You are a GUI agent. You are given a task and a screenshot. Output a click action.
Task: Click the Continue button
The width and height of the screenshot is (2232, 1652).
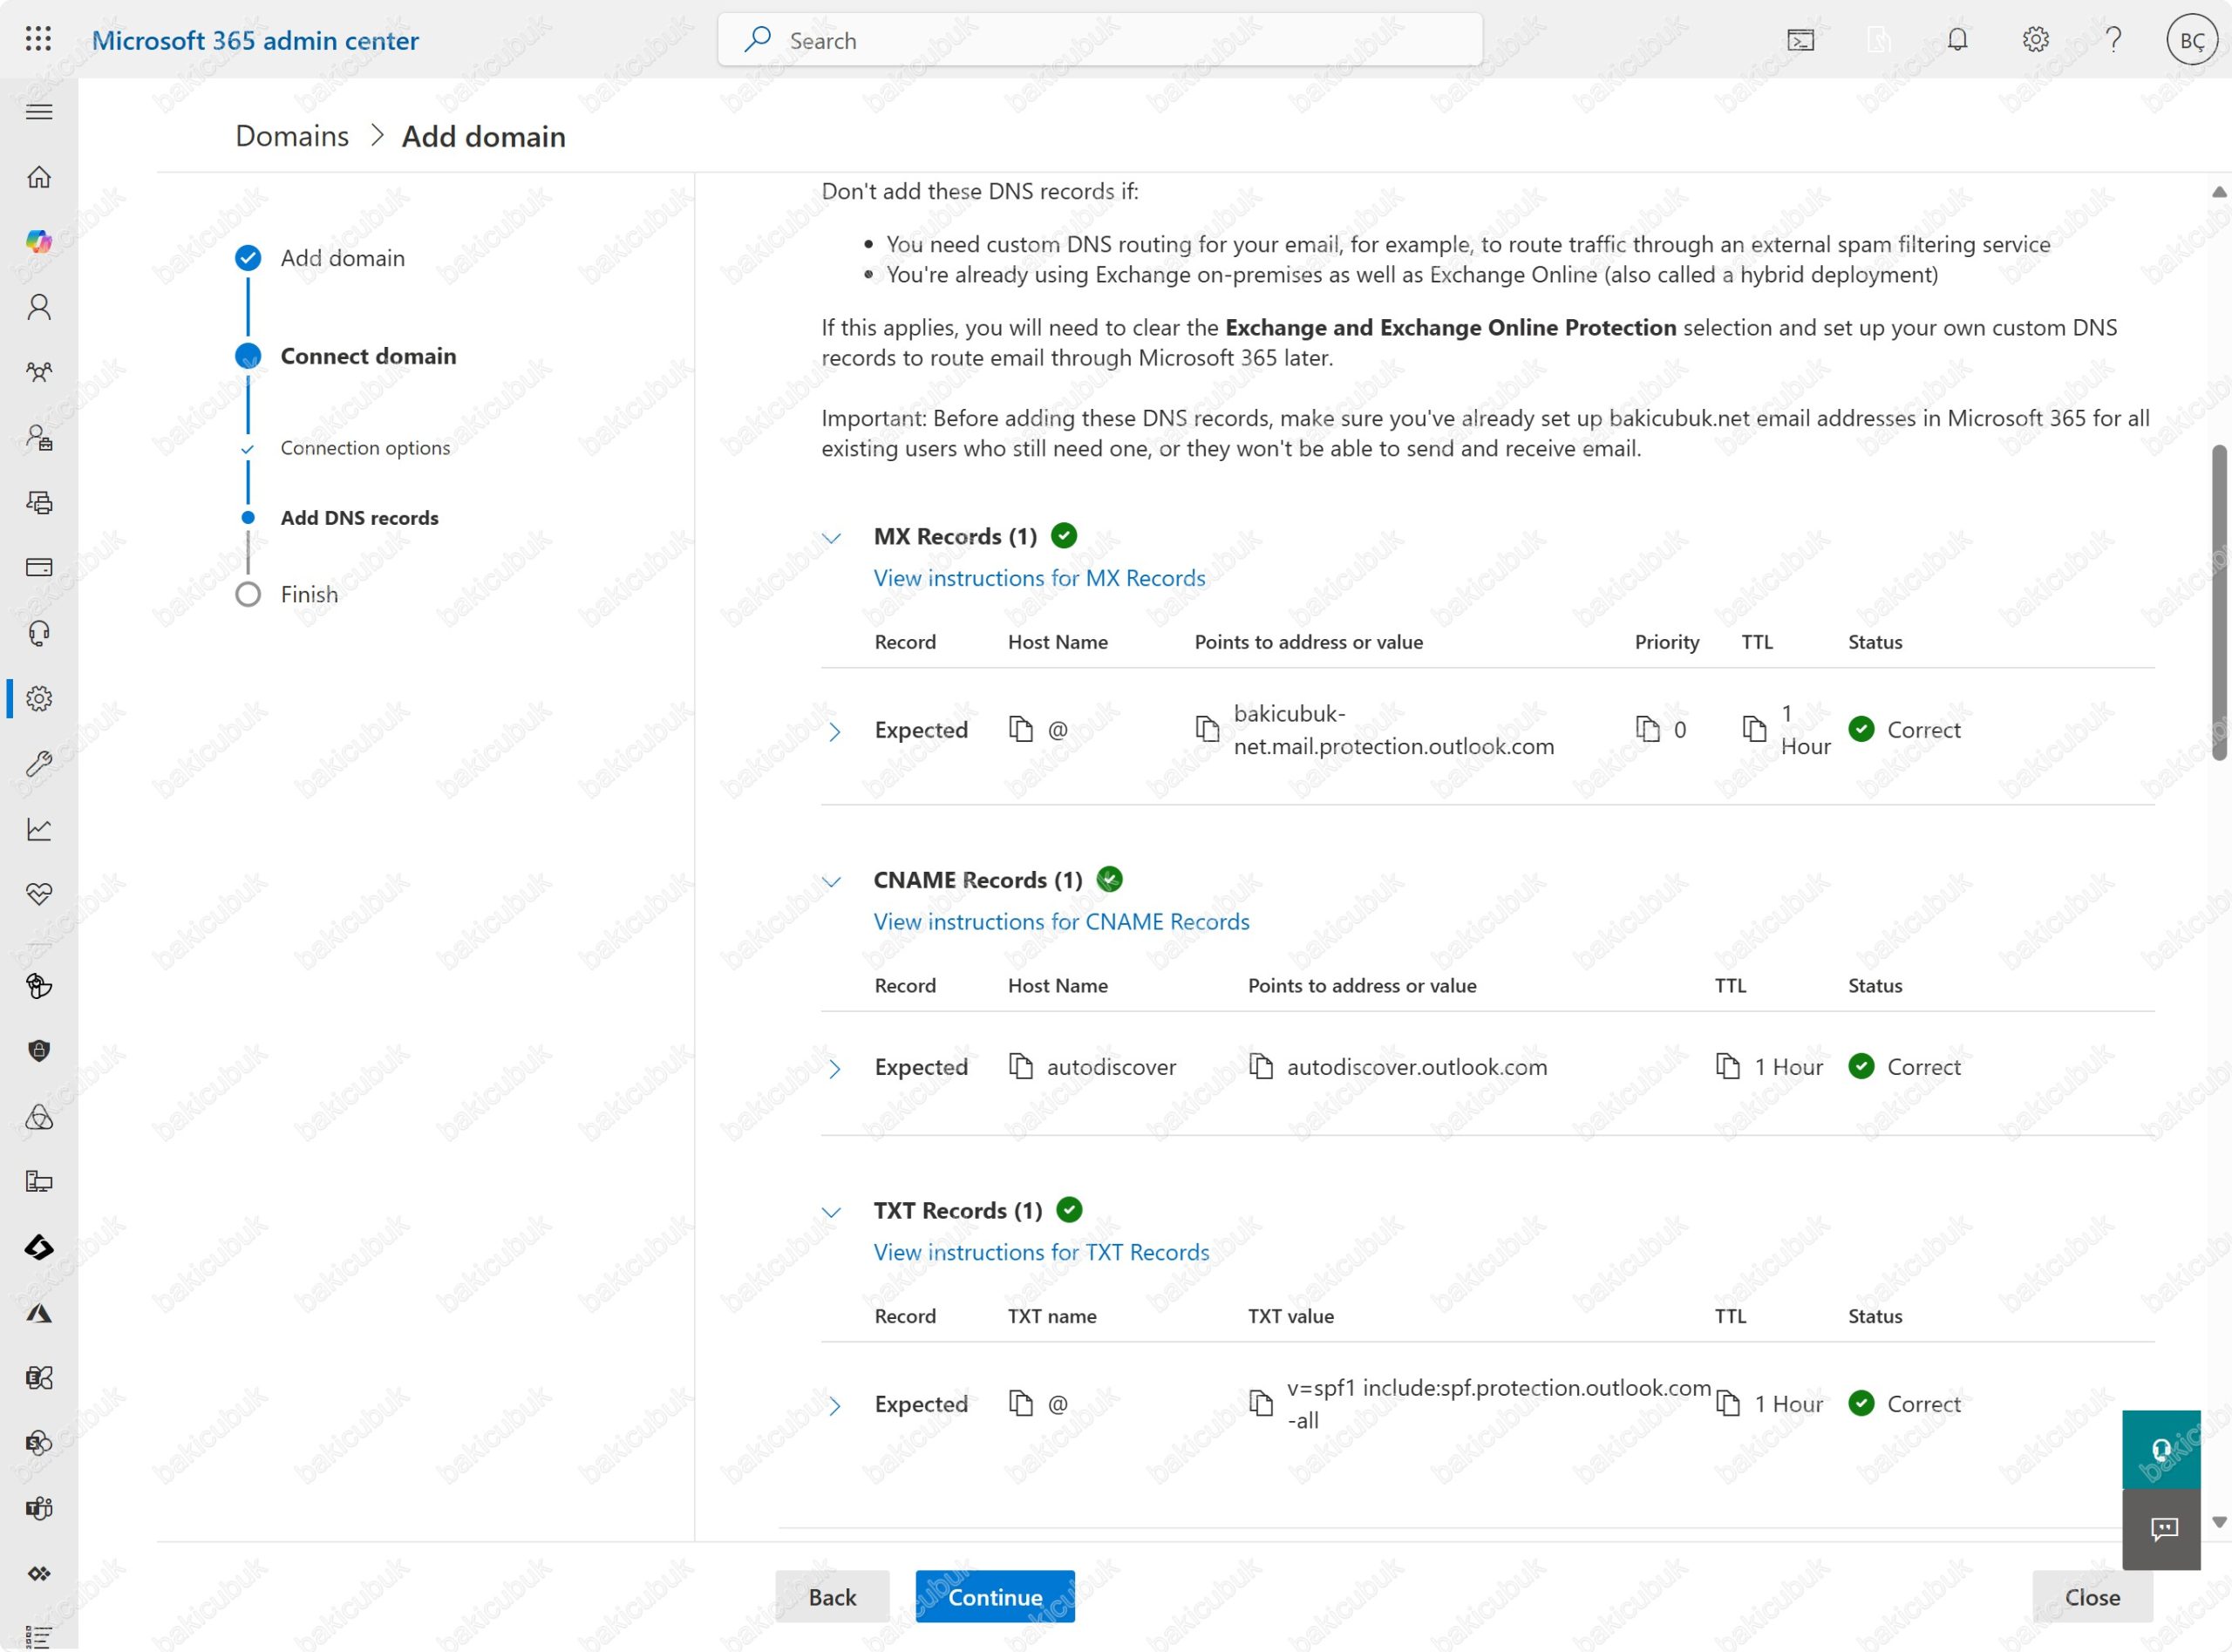click(x=994, y=1597)
